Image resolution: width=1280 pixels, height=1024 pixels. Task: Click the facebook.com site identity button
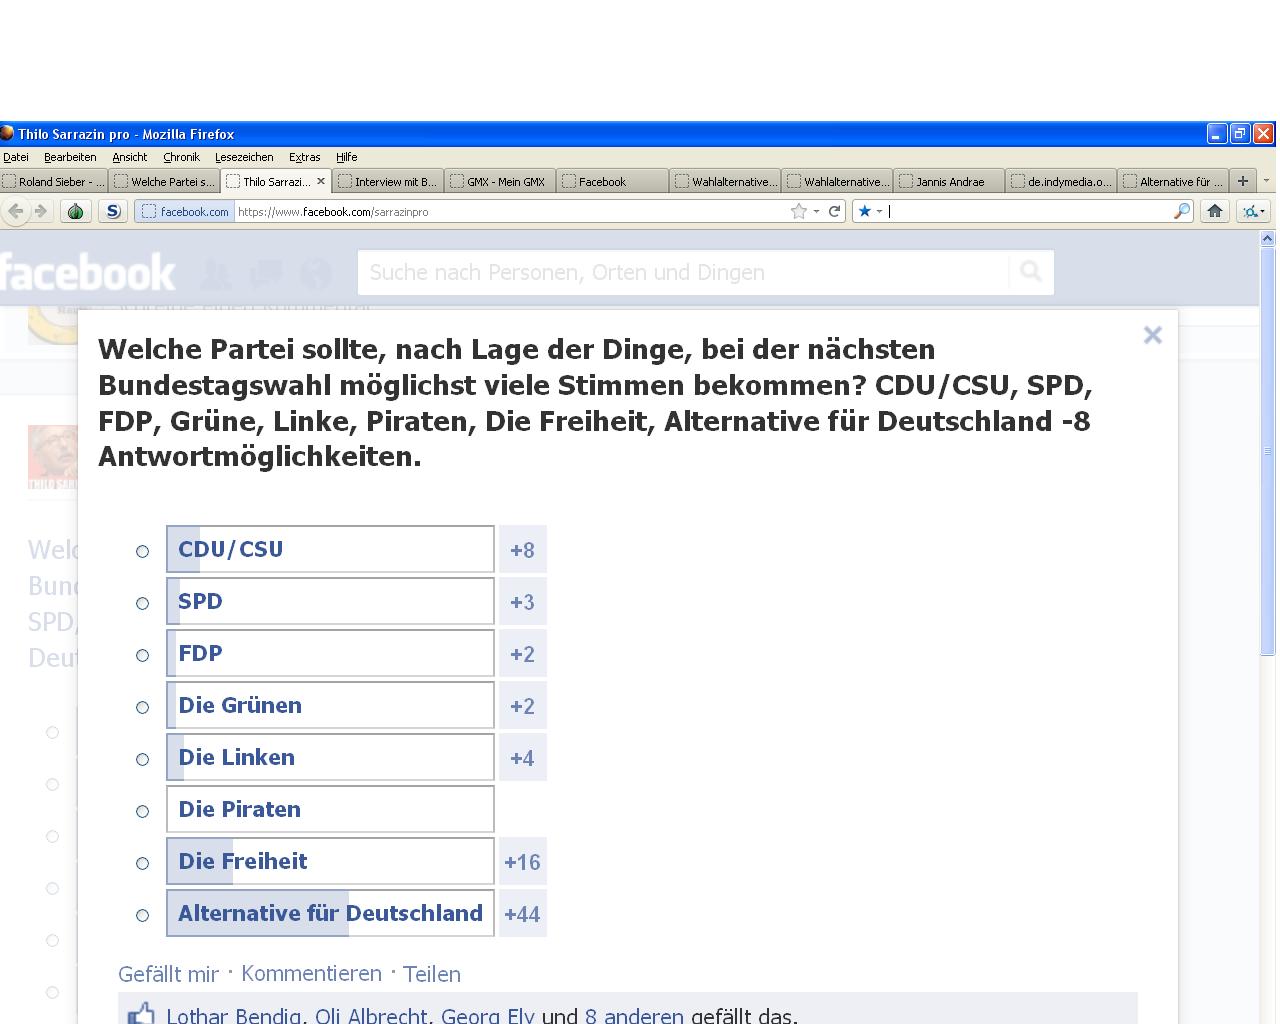click(x=186, y=211)
